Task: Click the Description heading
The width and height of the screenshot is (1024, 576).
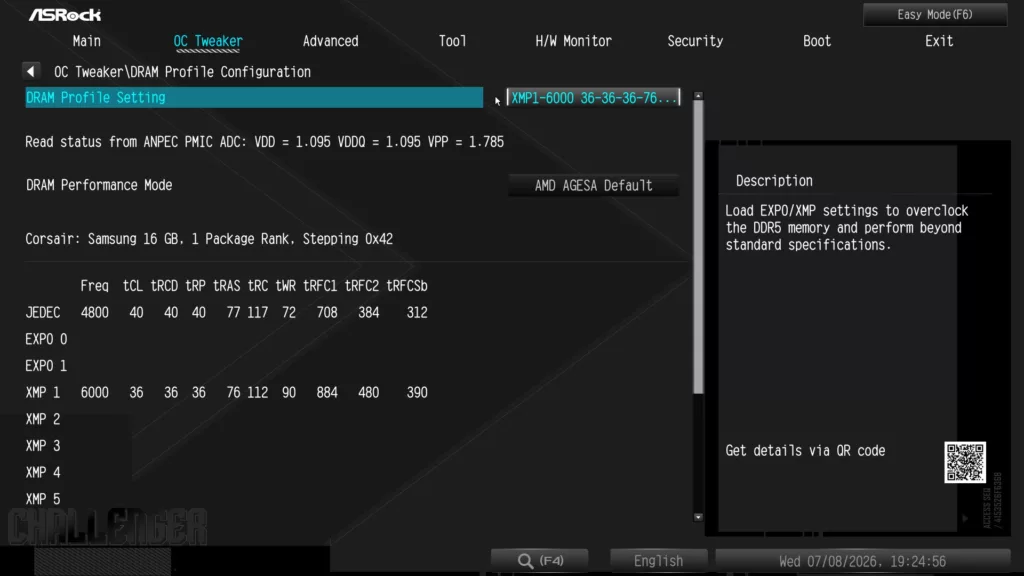Action: (x=775, y=181)
